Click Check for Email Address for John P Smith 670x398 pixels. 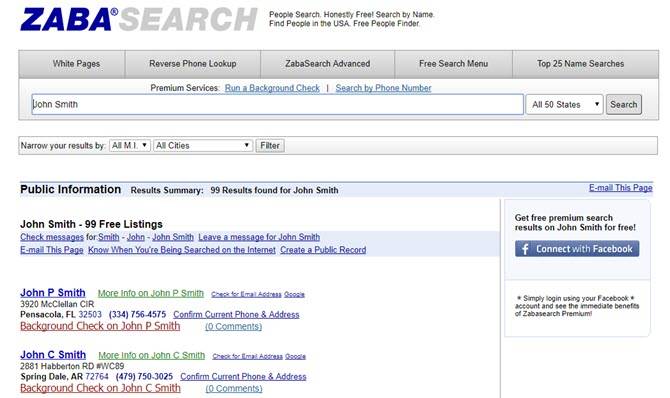246,295
